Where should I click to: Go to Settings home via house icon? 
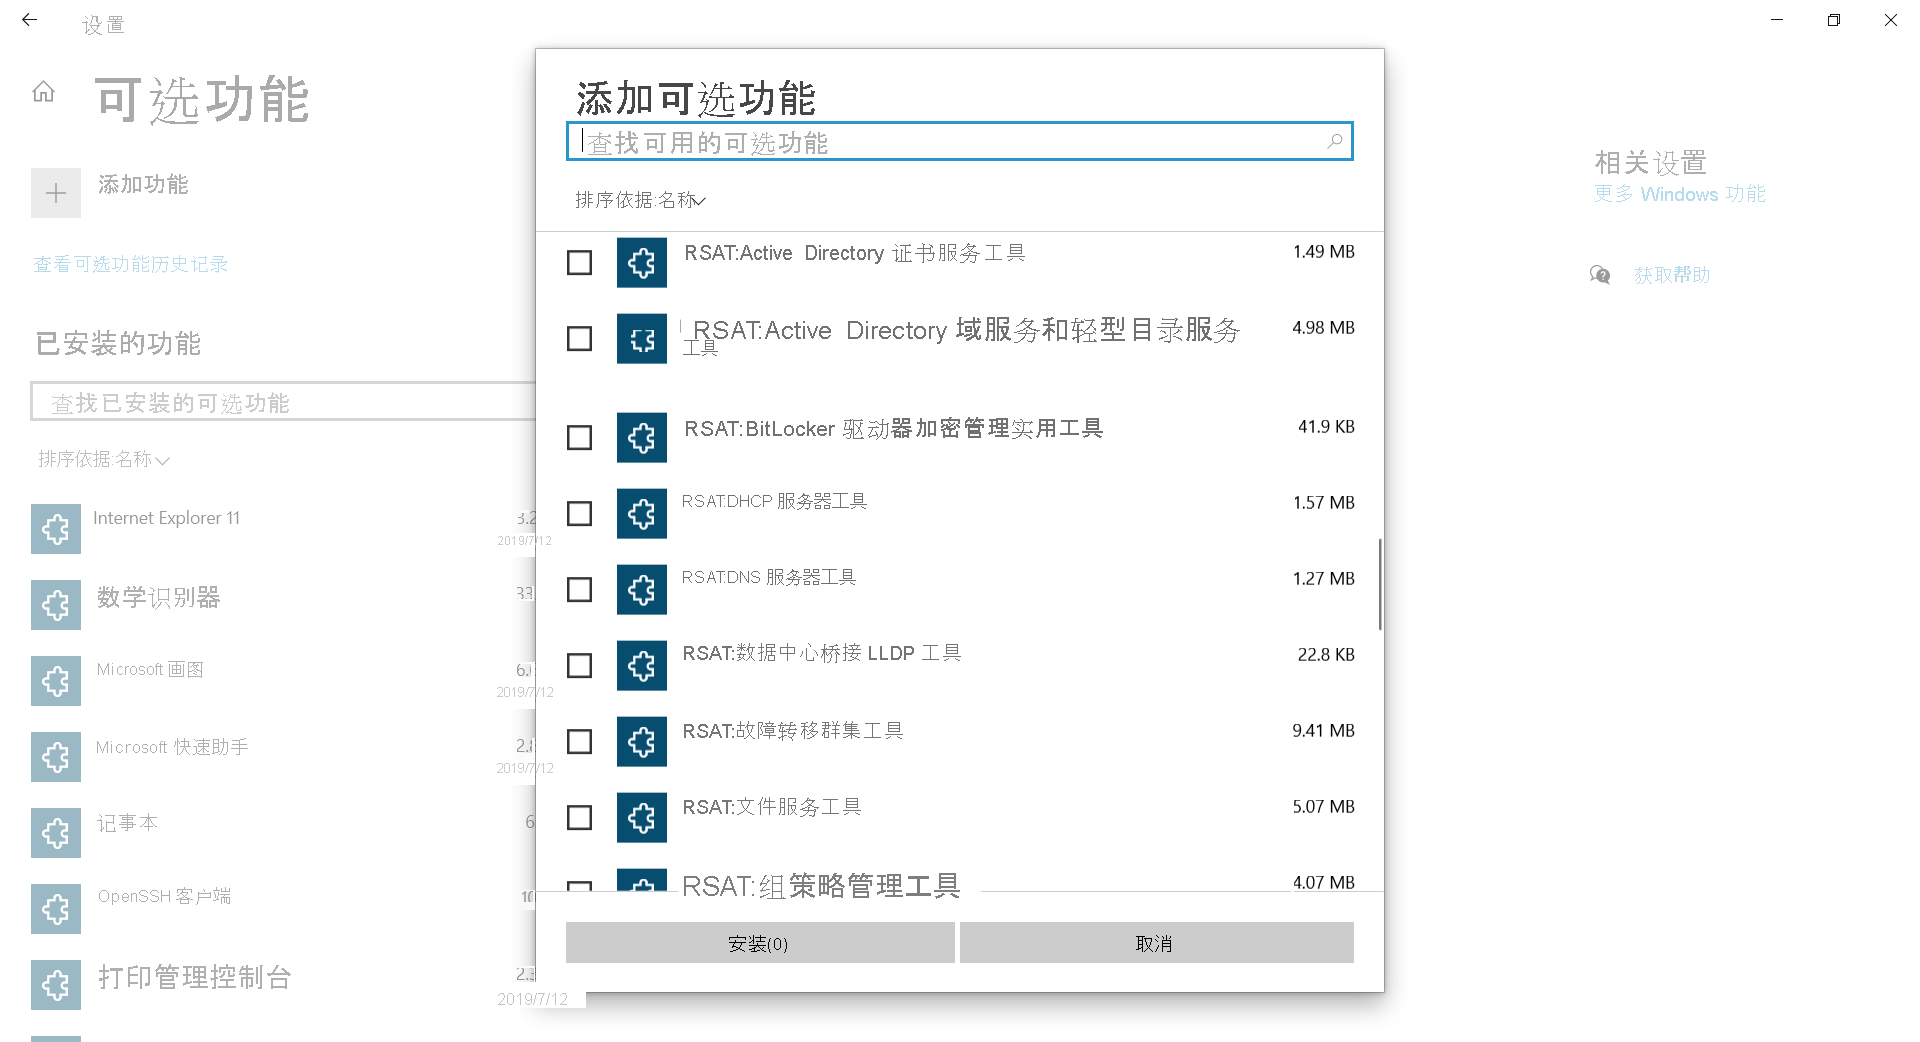[x=43, y=92]
